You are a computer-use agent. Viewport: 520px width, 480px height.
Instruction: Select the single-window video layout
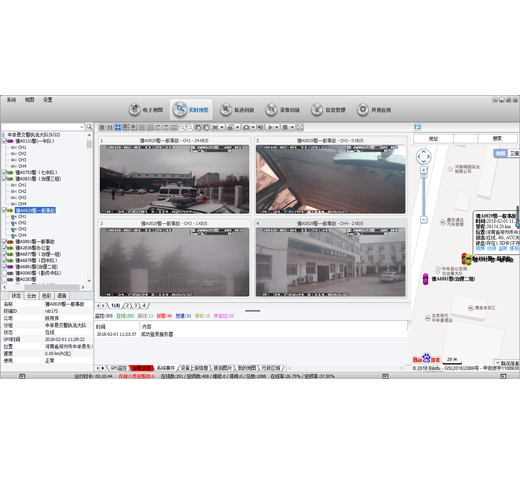(x=102, y=127)
